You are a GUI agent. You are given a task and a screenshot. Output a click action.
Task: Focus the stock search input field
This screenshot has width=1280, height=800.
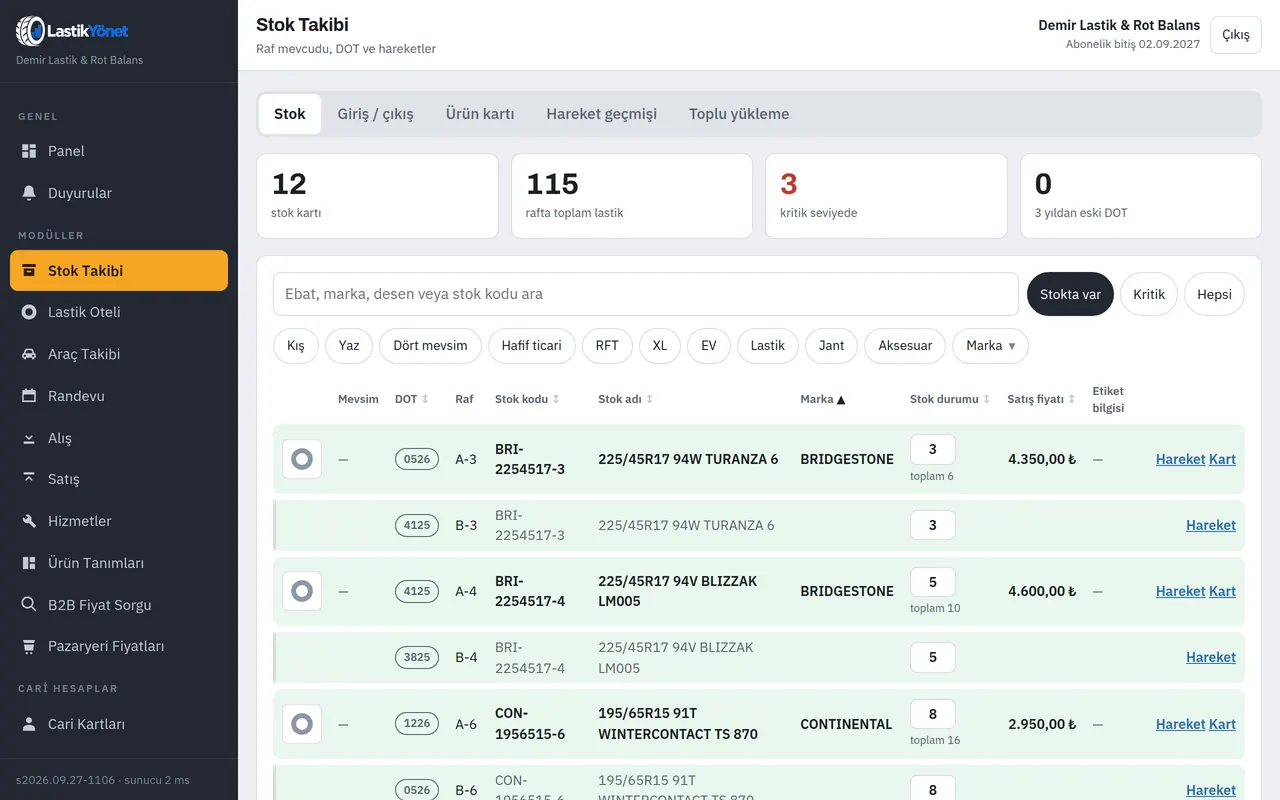pos(645,294)
